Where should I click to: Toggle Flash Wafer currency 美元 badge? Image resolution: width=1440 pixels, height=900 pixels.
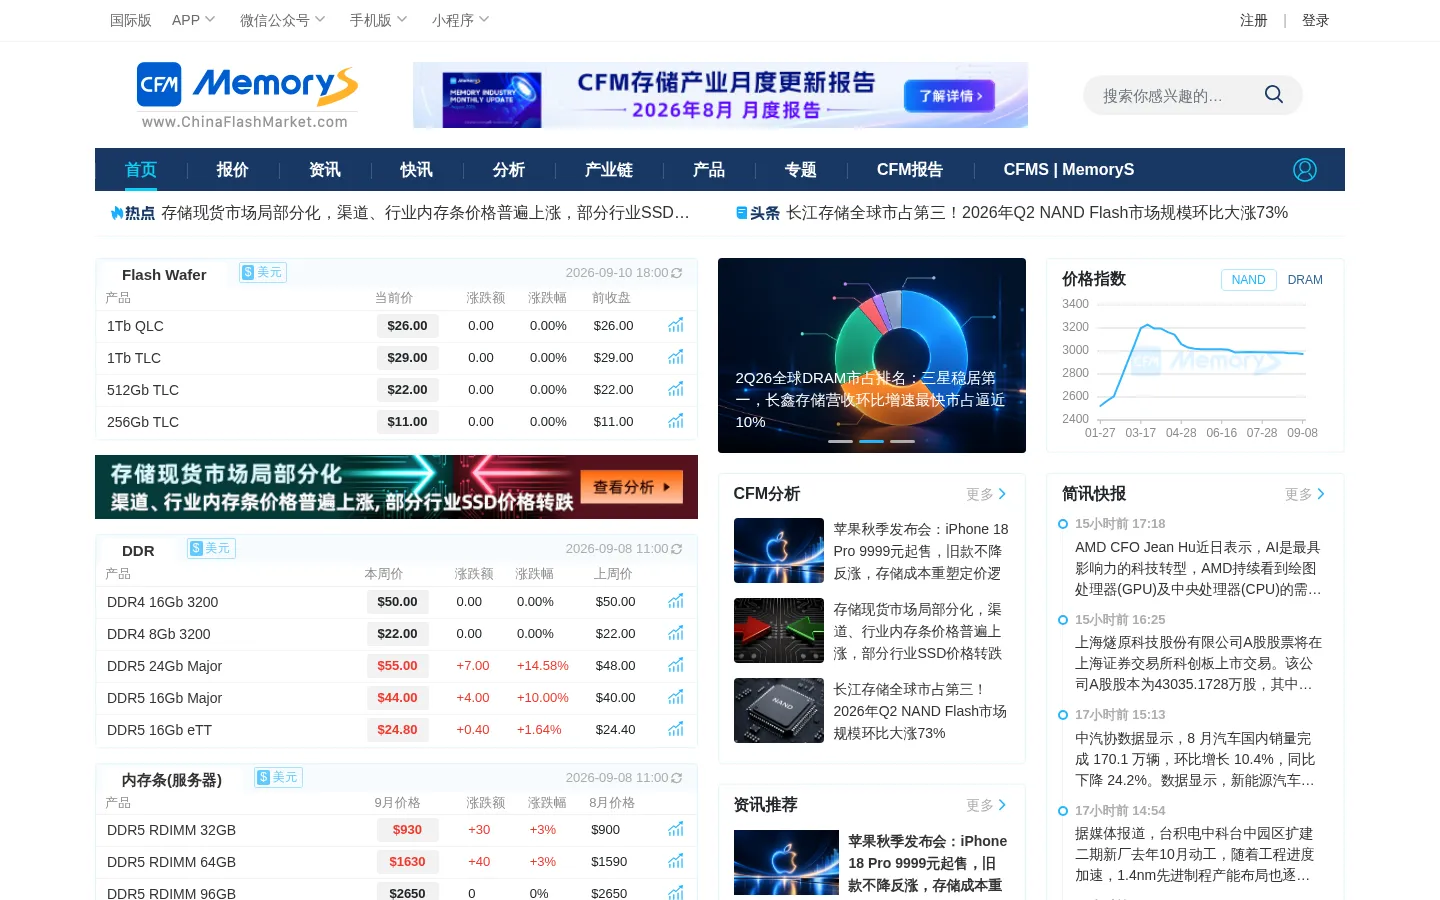[263, 272]
